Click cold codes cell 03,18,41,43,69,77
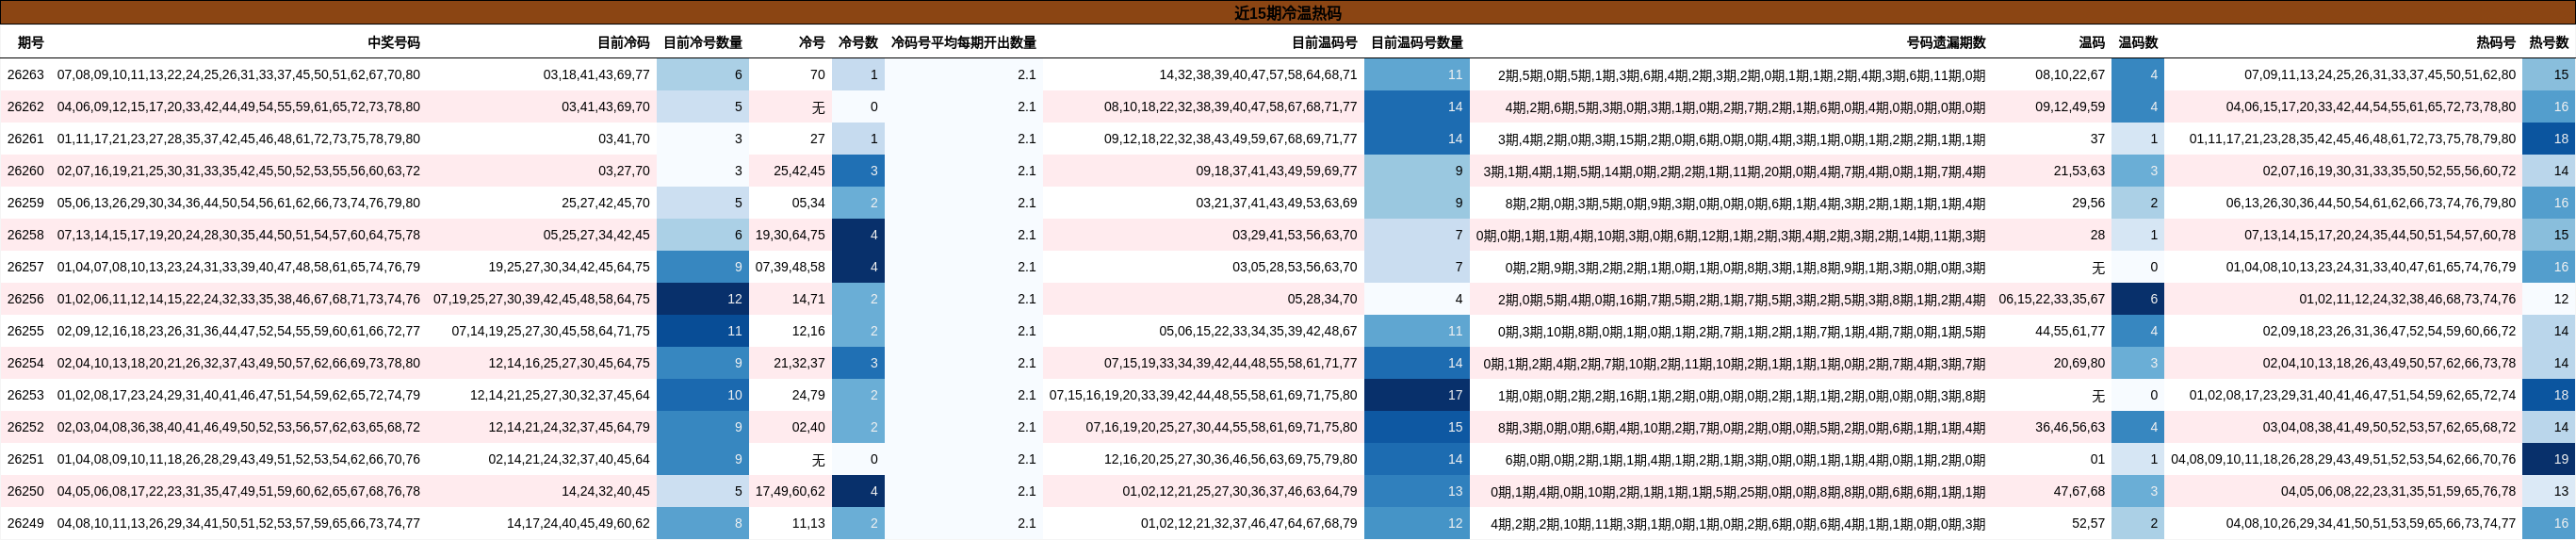This screenshot has width=2576, height=540. 596,74
